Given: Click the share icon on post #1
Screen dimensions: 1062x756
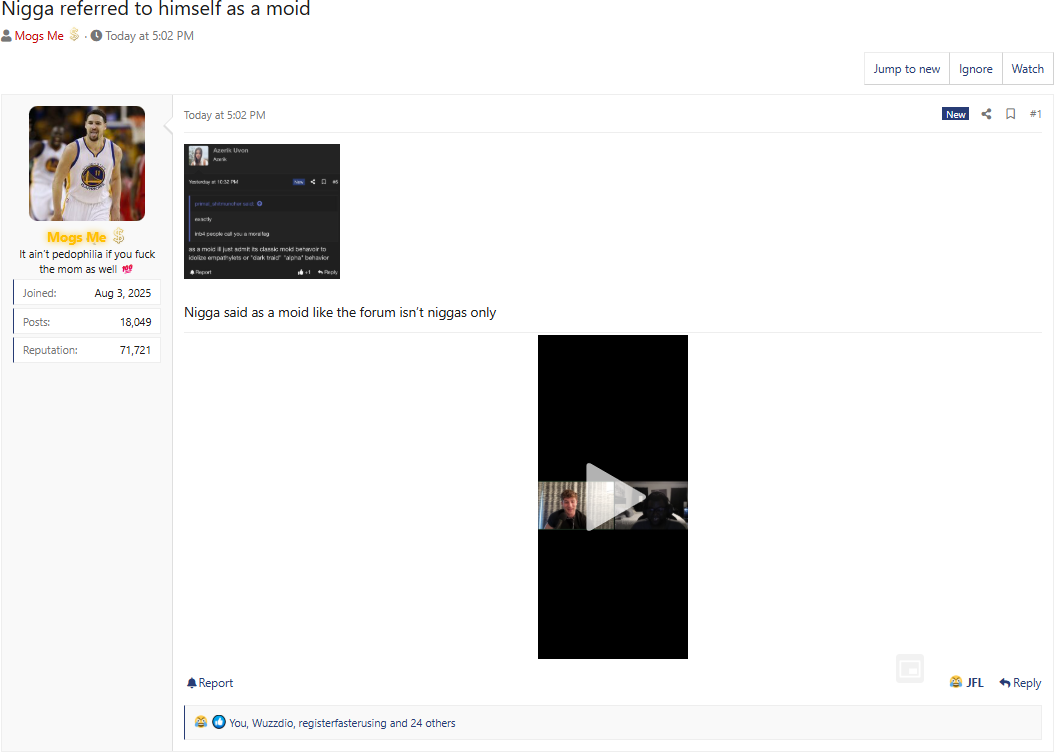Looking at the screenshot, I should (986, 114).
